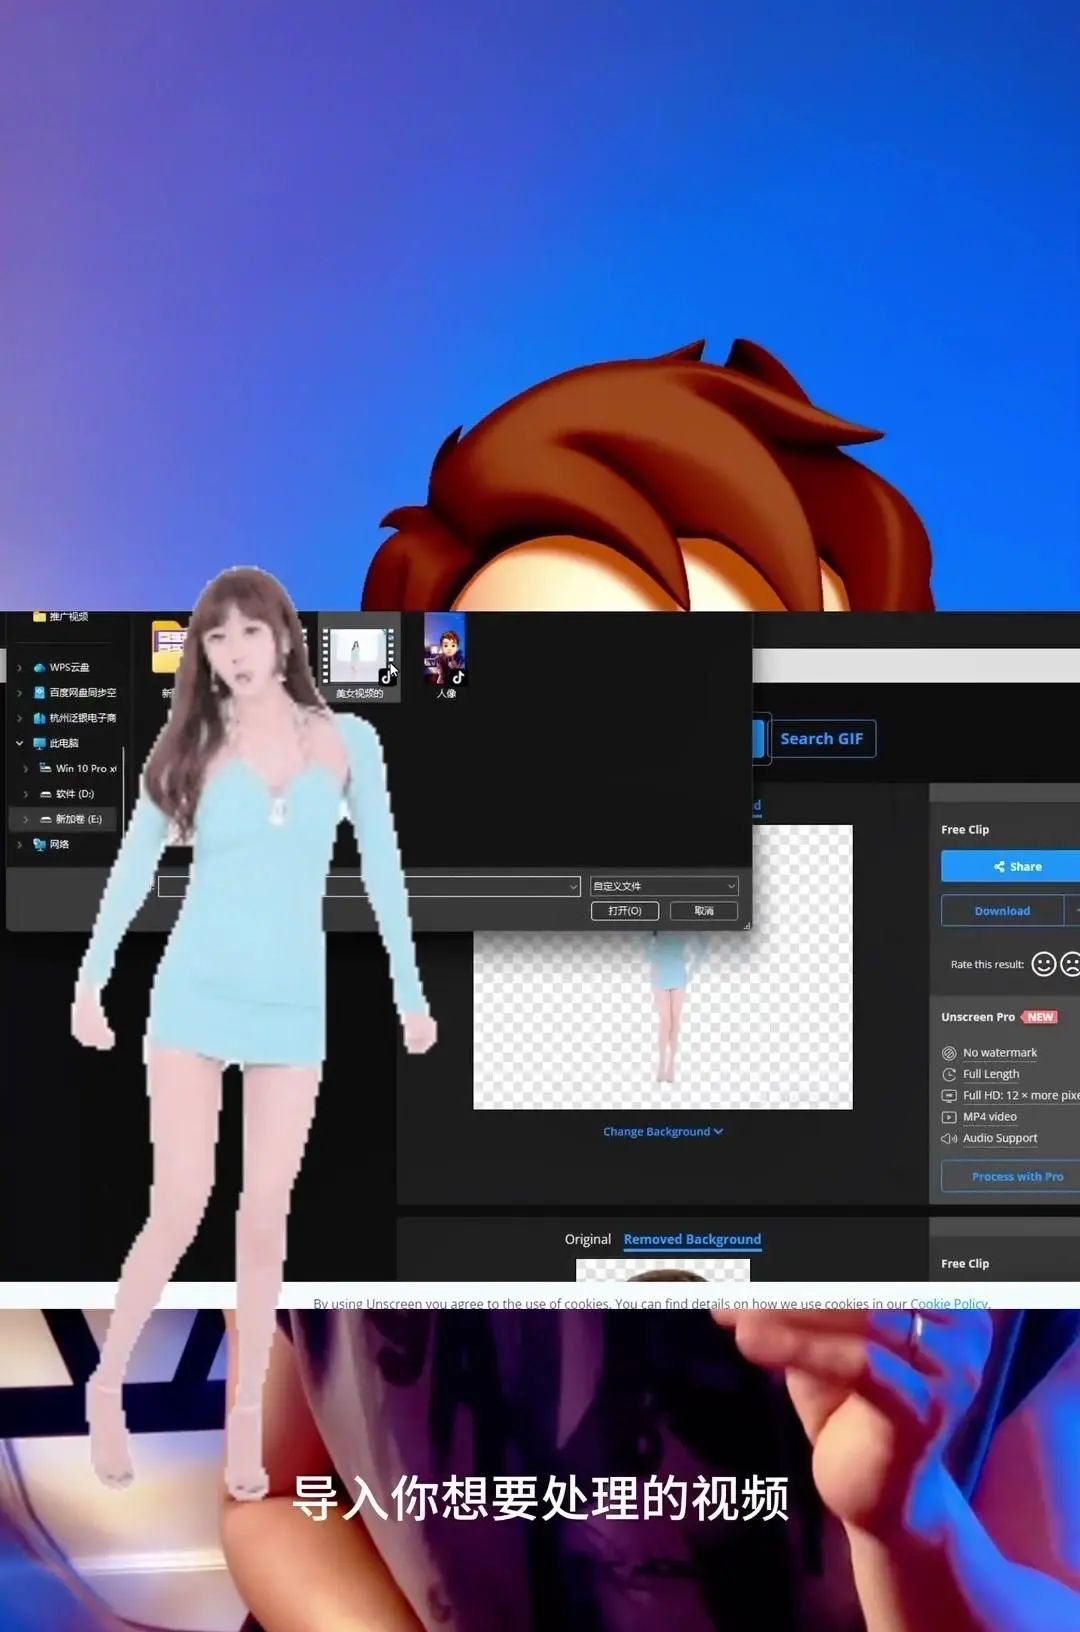This screenshot has height=1632, width=1080.
Task: Expand the Win 10 Pro drive node
Action: 26,768
